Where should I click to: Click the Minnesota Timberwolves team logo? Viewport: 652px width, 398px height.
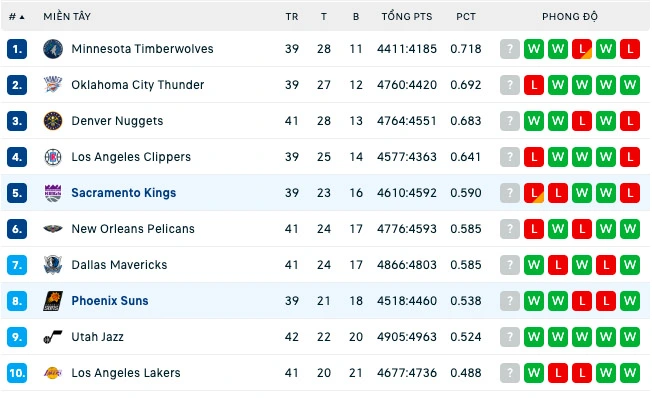coord(53,49)
